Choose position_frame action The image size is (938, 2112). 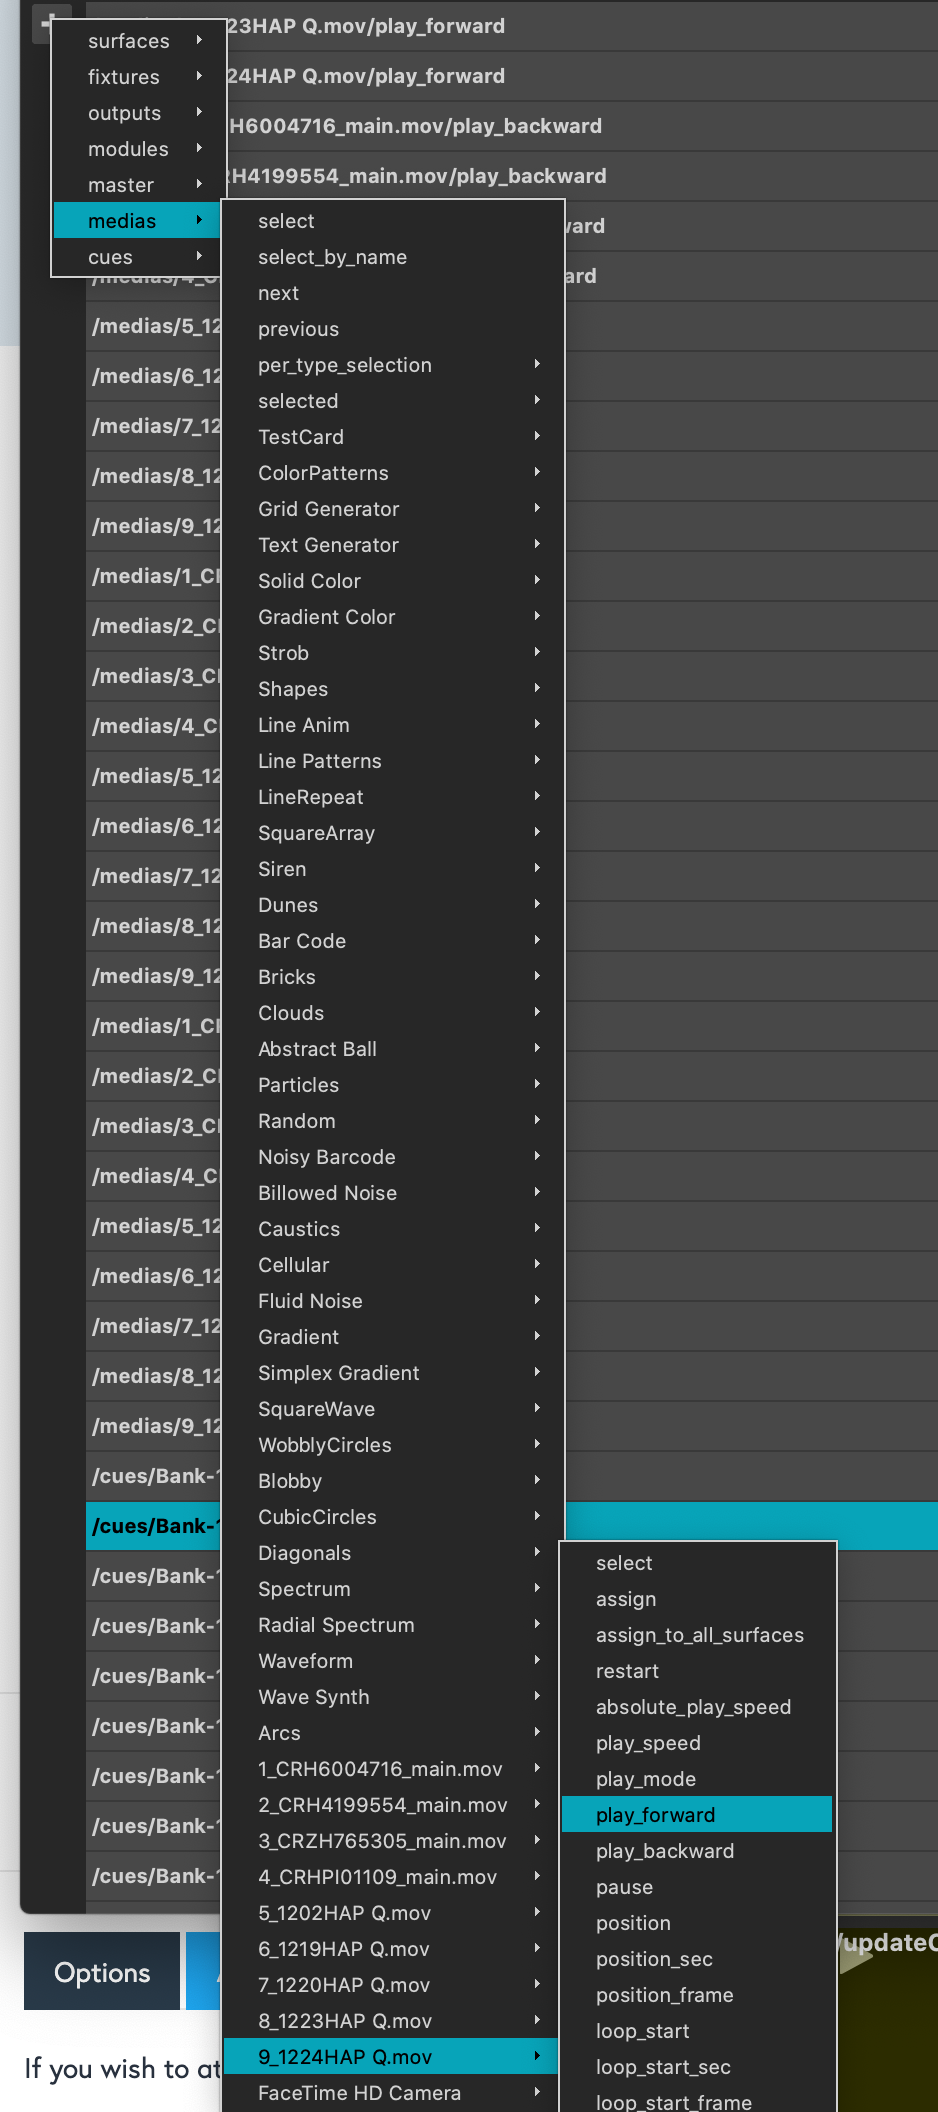(697, 1995)
